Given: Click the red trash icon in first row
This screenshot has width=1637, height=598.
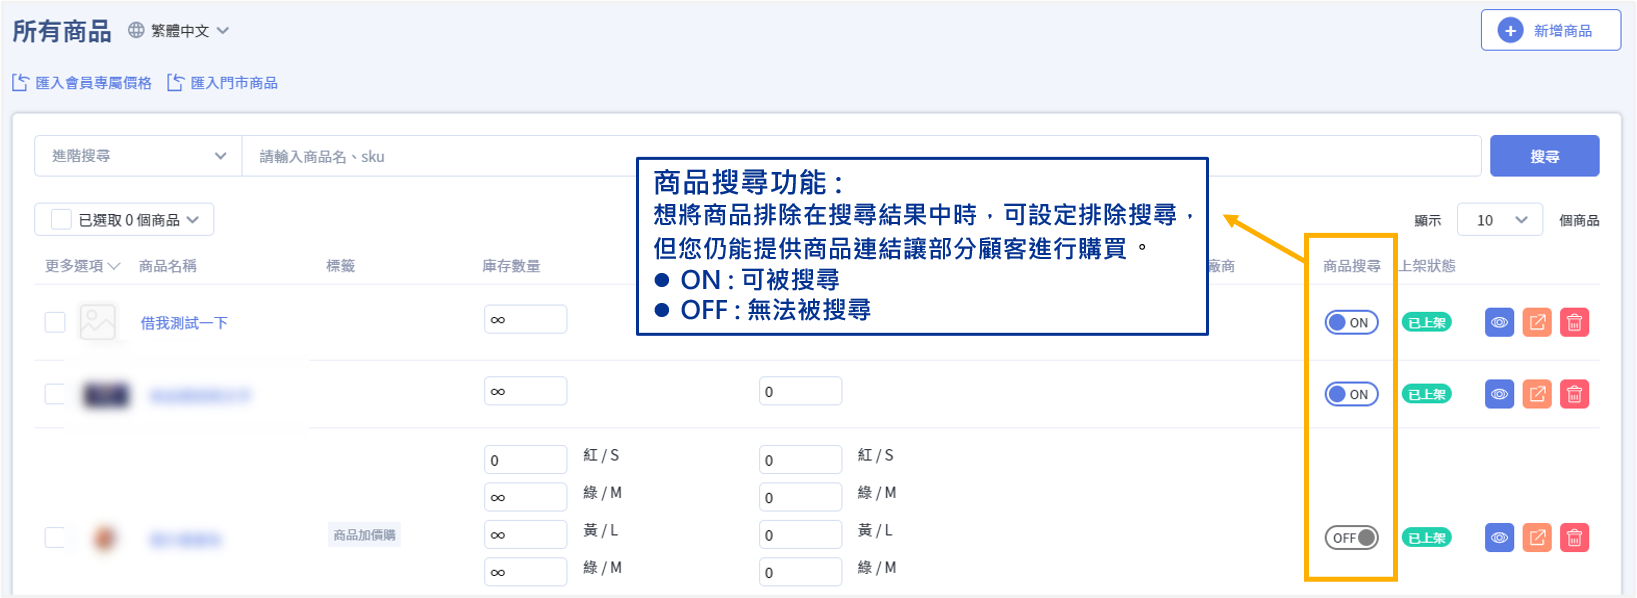Looking at the screenshot, I should pyautogui.click(x=1574, y=323).
